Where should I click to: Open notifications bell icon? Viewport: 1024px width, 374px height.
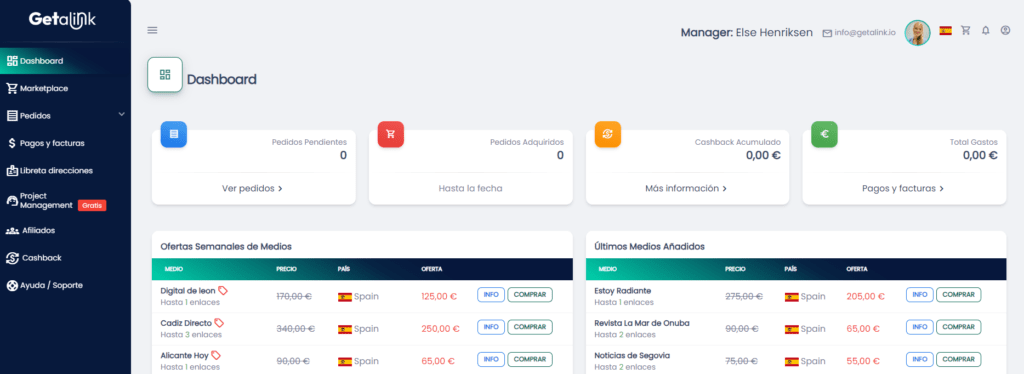pyautogui.click(x=985, y=30)
